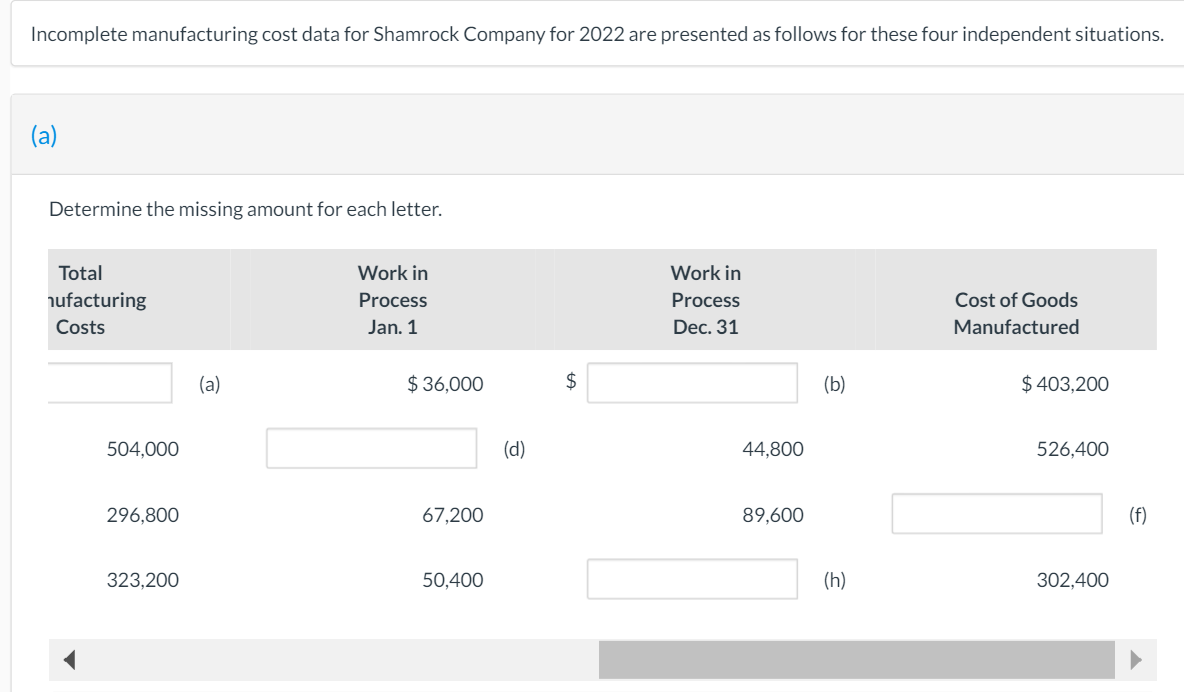This screenshot has width=1184, height=692.
Task: Click the Total Manufacturing Costs column header
Action: (90, 300)
